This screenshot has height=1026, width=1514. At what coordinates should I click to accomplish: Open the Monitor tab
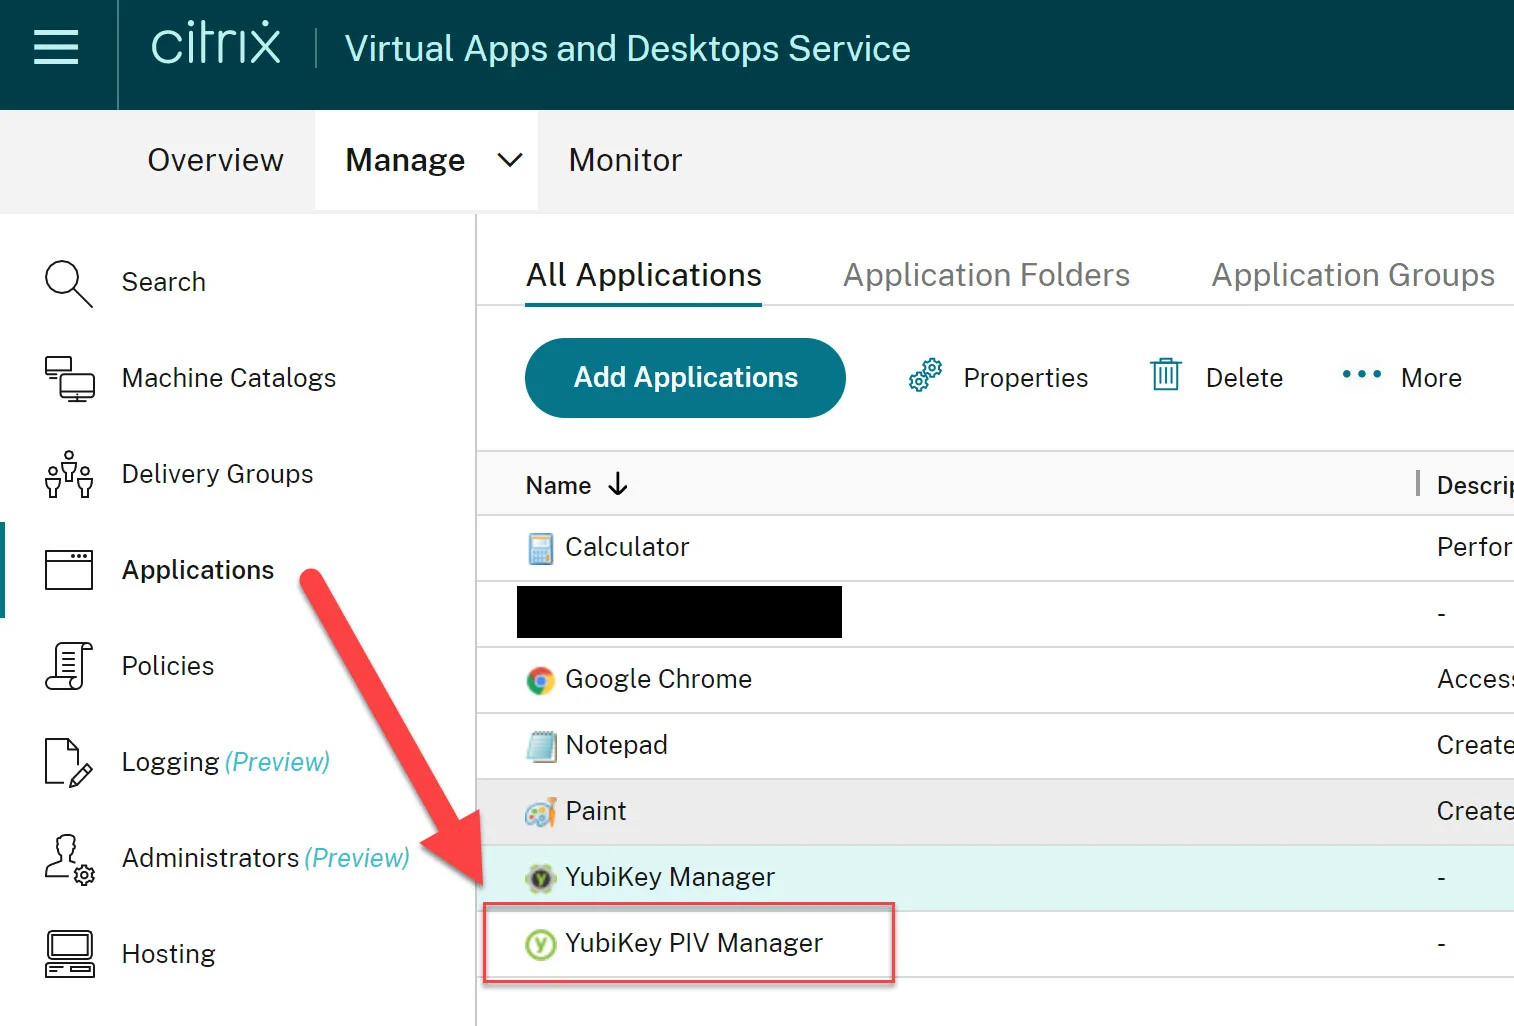click(x=625, y=160)
